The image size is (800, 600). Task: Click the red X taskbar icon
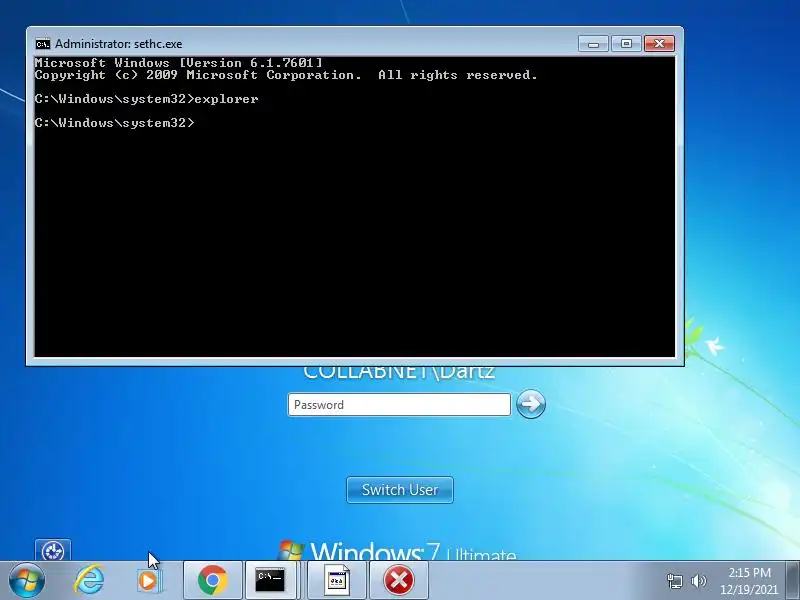click(398, 581)
